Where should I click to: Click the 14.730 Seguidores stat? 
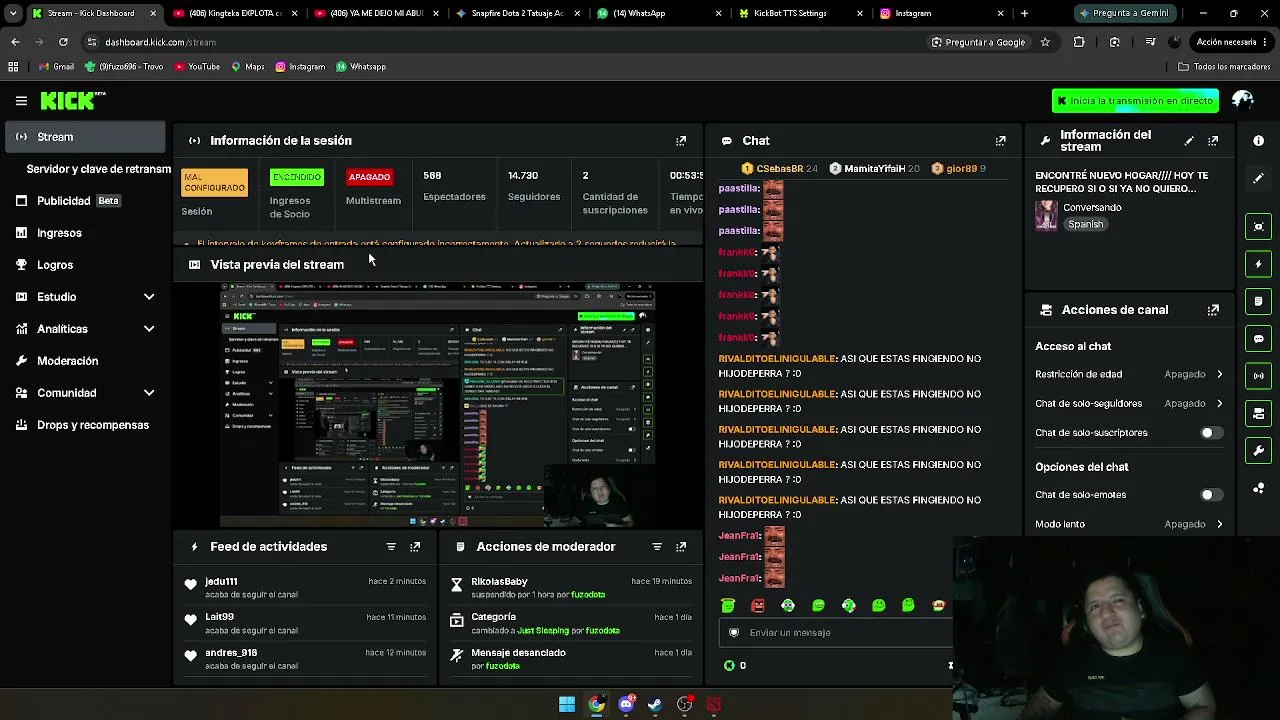pos(534,186)
